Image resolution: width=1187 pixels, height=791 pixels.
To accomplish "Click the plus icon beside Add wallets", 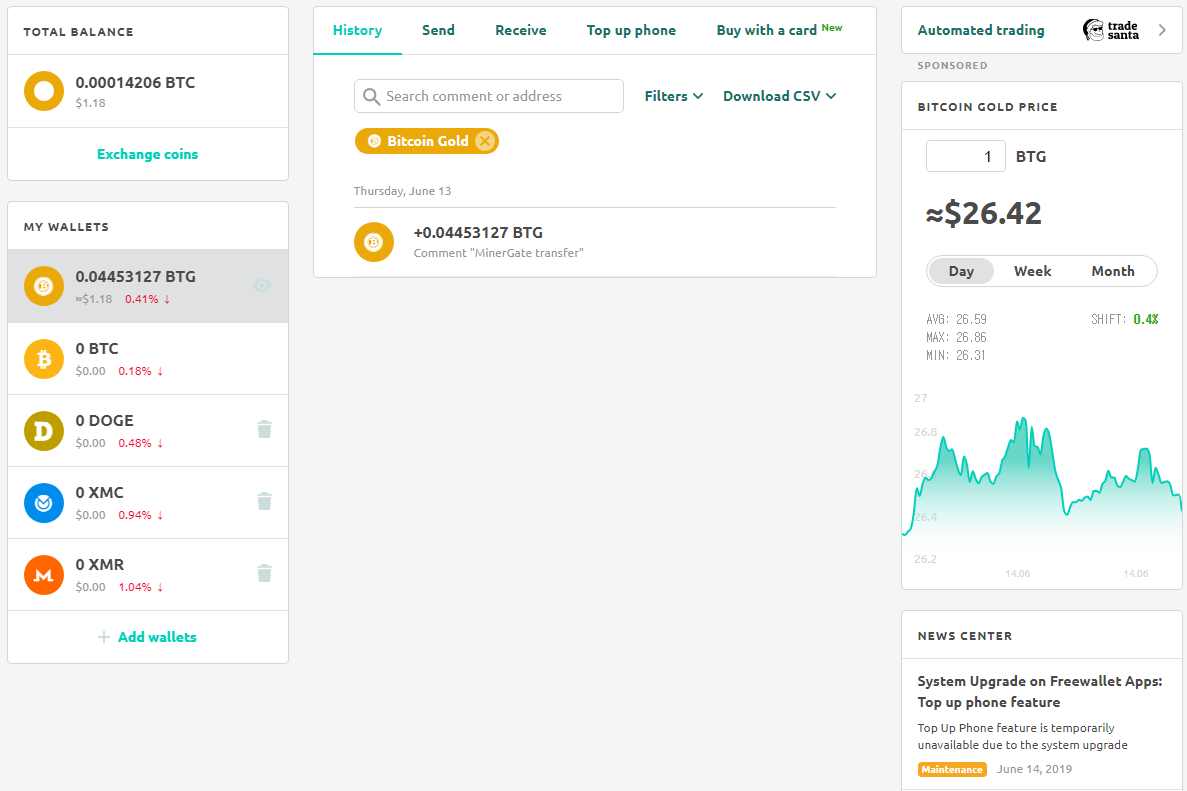I will coord(104,637).
